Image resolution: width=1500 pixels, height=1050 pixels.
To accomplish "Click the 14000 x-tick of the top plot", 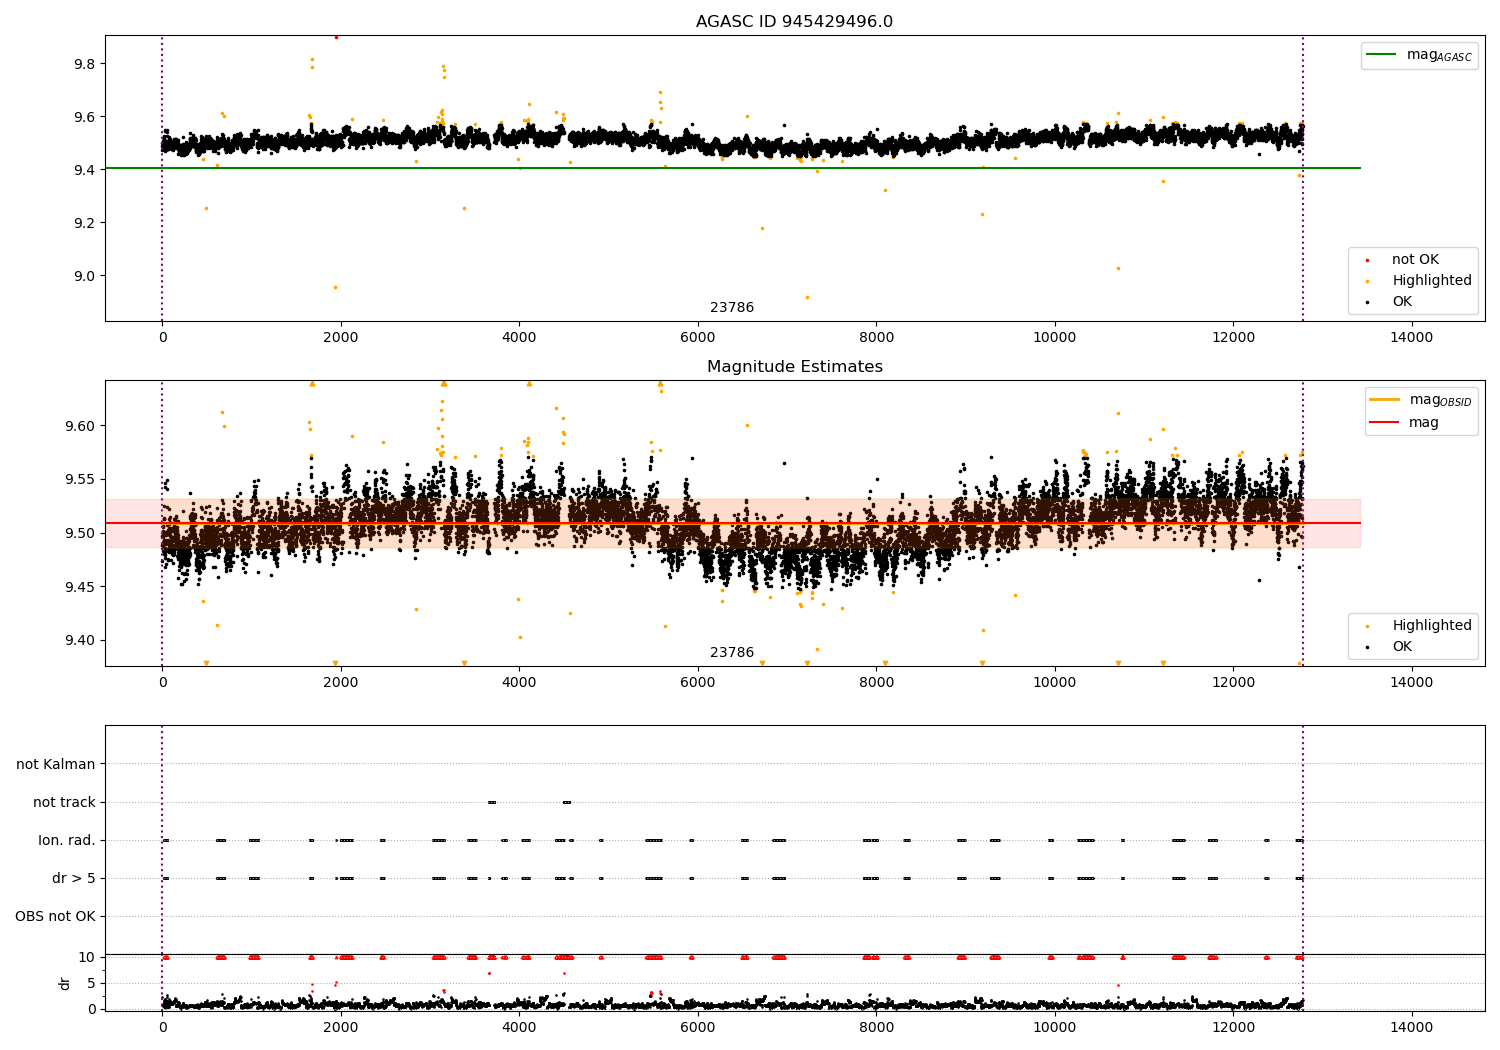I will 1411,338.
